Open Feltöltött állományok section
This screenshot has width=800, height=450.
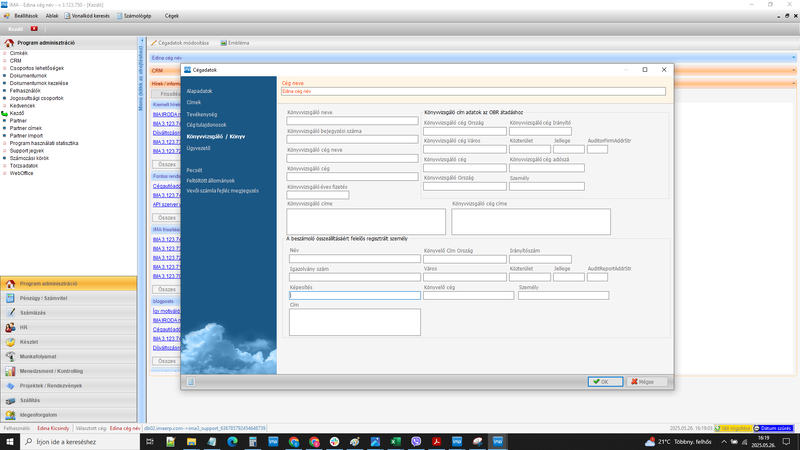click(x=211, y=181)
